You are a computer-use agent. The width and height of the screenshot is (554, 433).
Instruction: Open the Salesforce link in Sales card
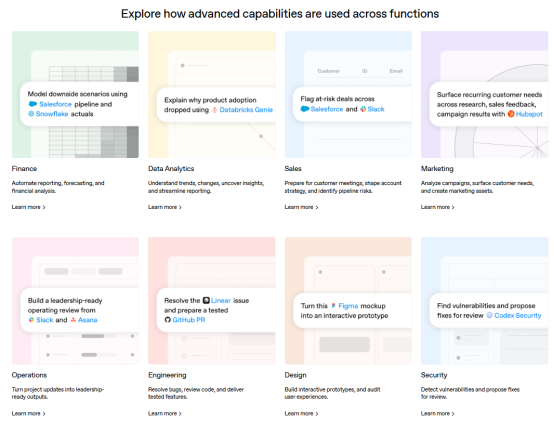pyautogui.click(x=327, y=109)
